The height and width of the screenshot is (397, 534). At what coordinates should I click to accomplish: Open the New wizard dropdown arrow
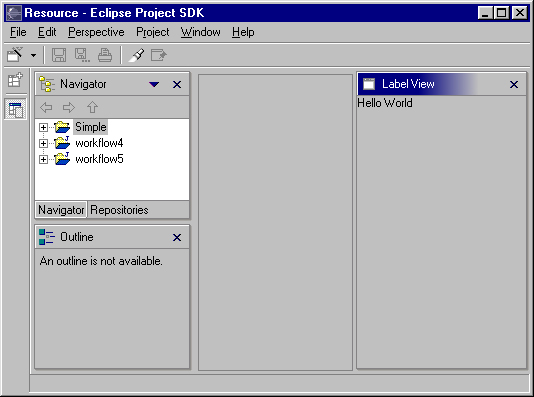coord(33,55)
